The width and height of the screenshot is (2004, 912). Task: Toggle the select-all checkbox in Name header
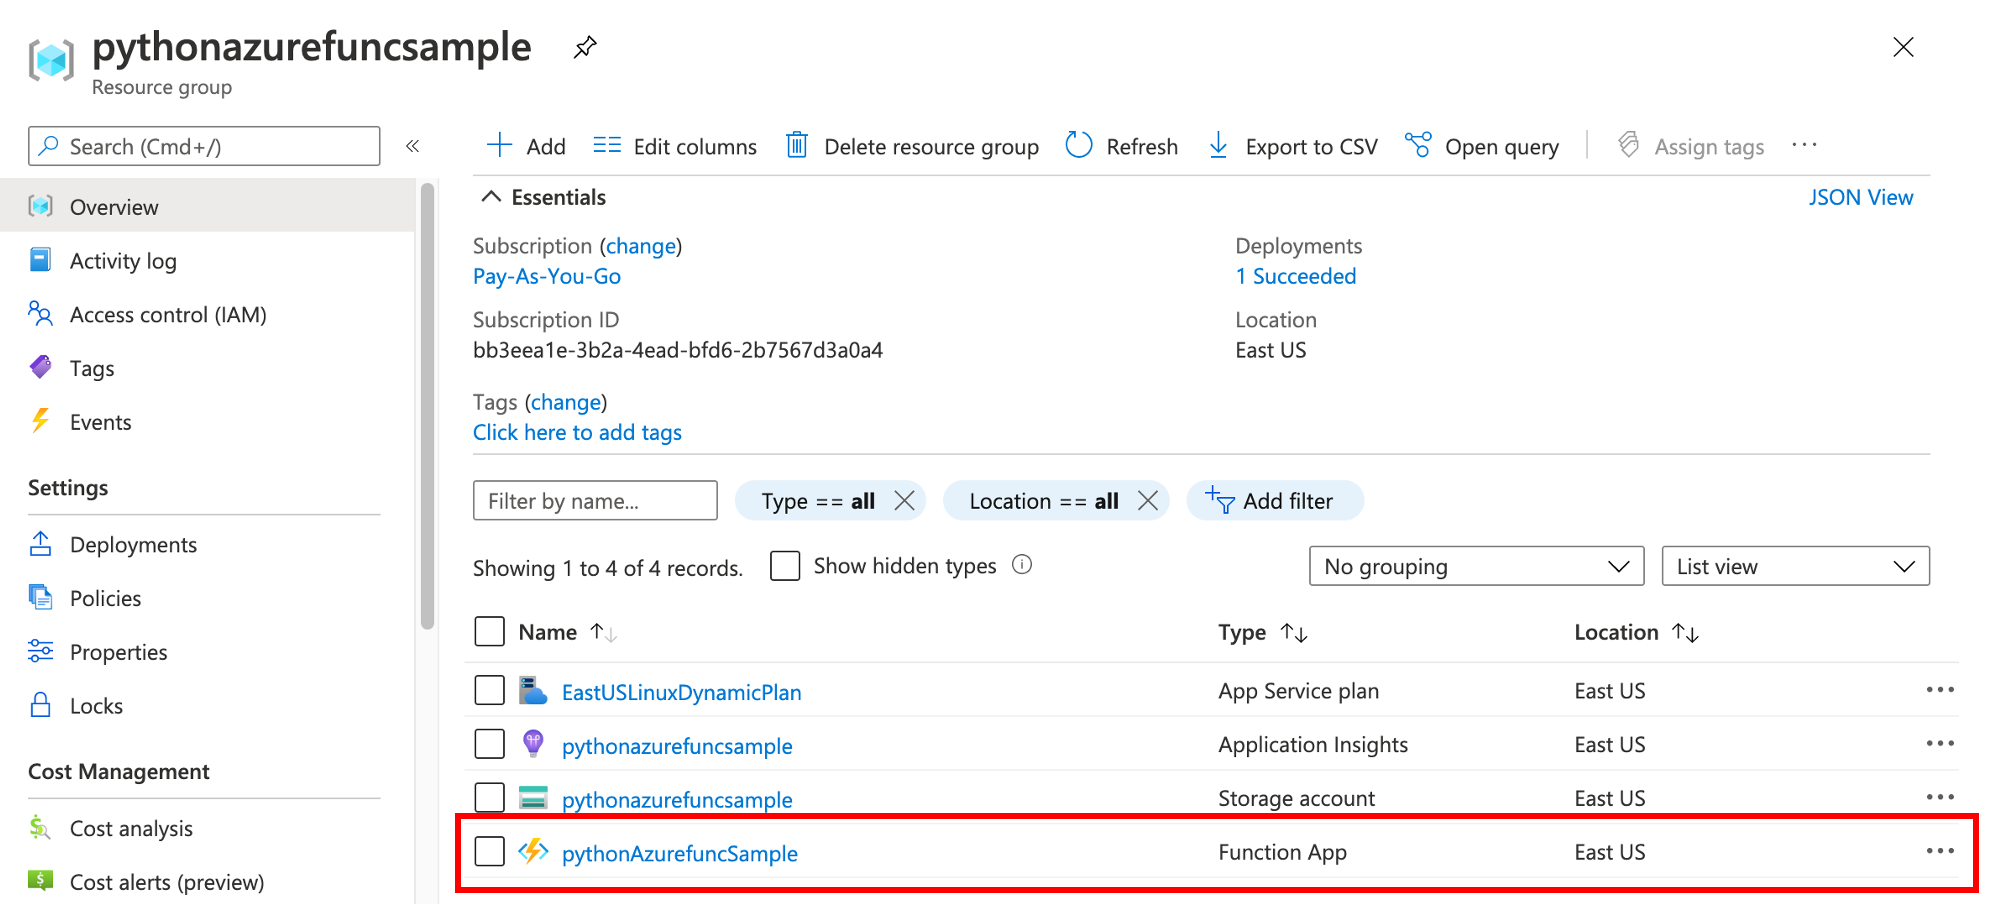tap(489, 632)
